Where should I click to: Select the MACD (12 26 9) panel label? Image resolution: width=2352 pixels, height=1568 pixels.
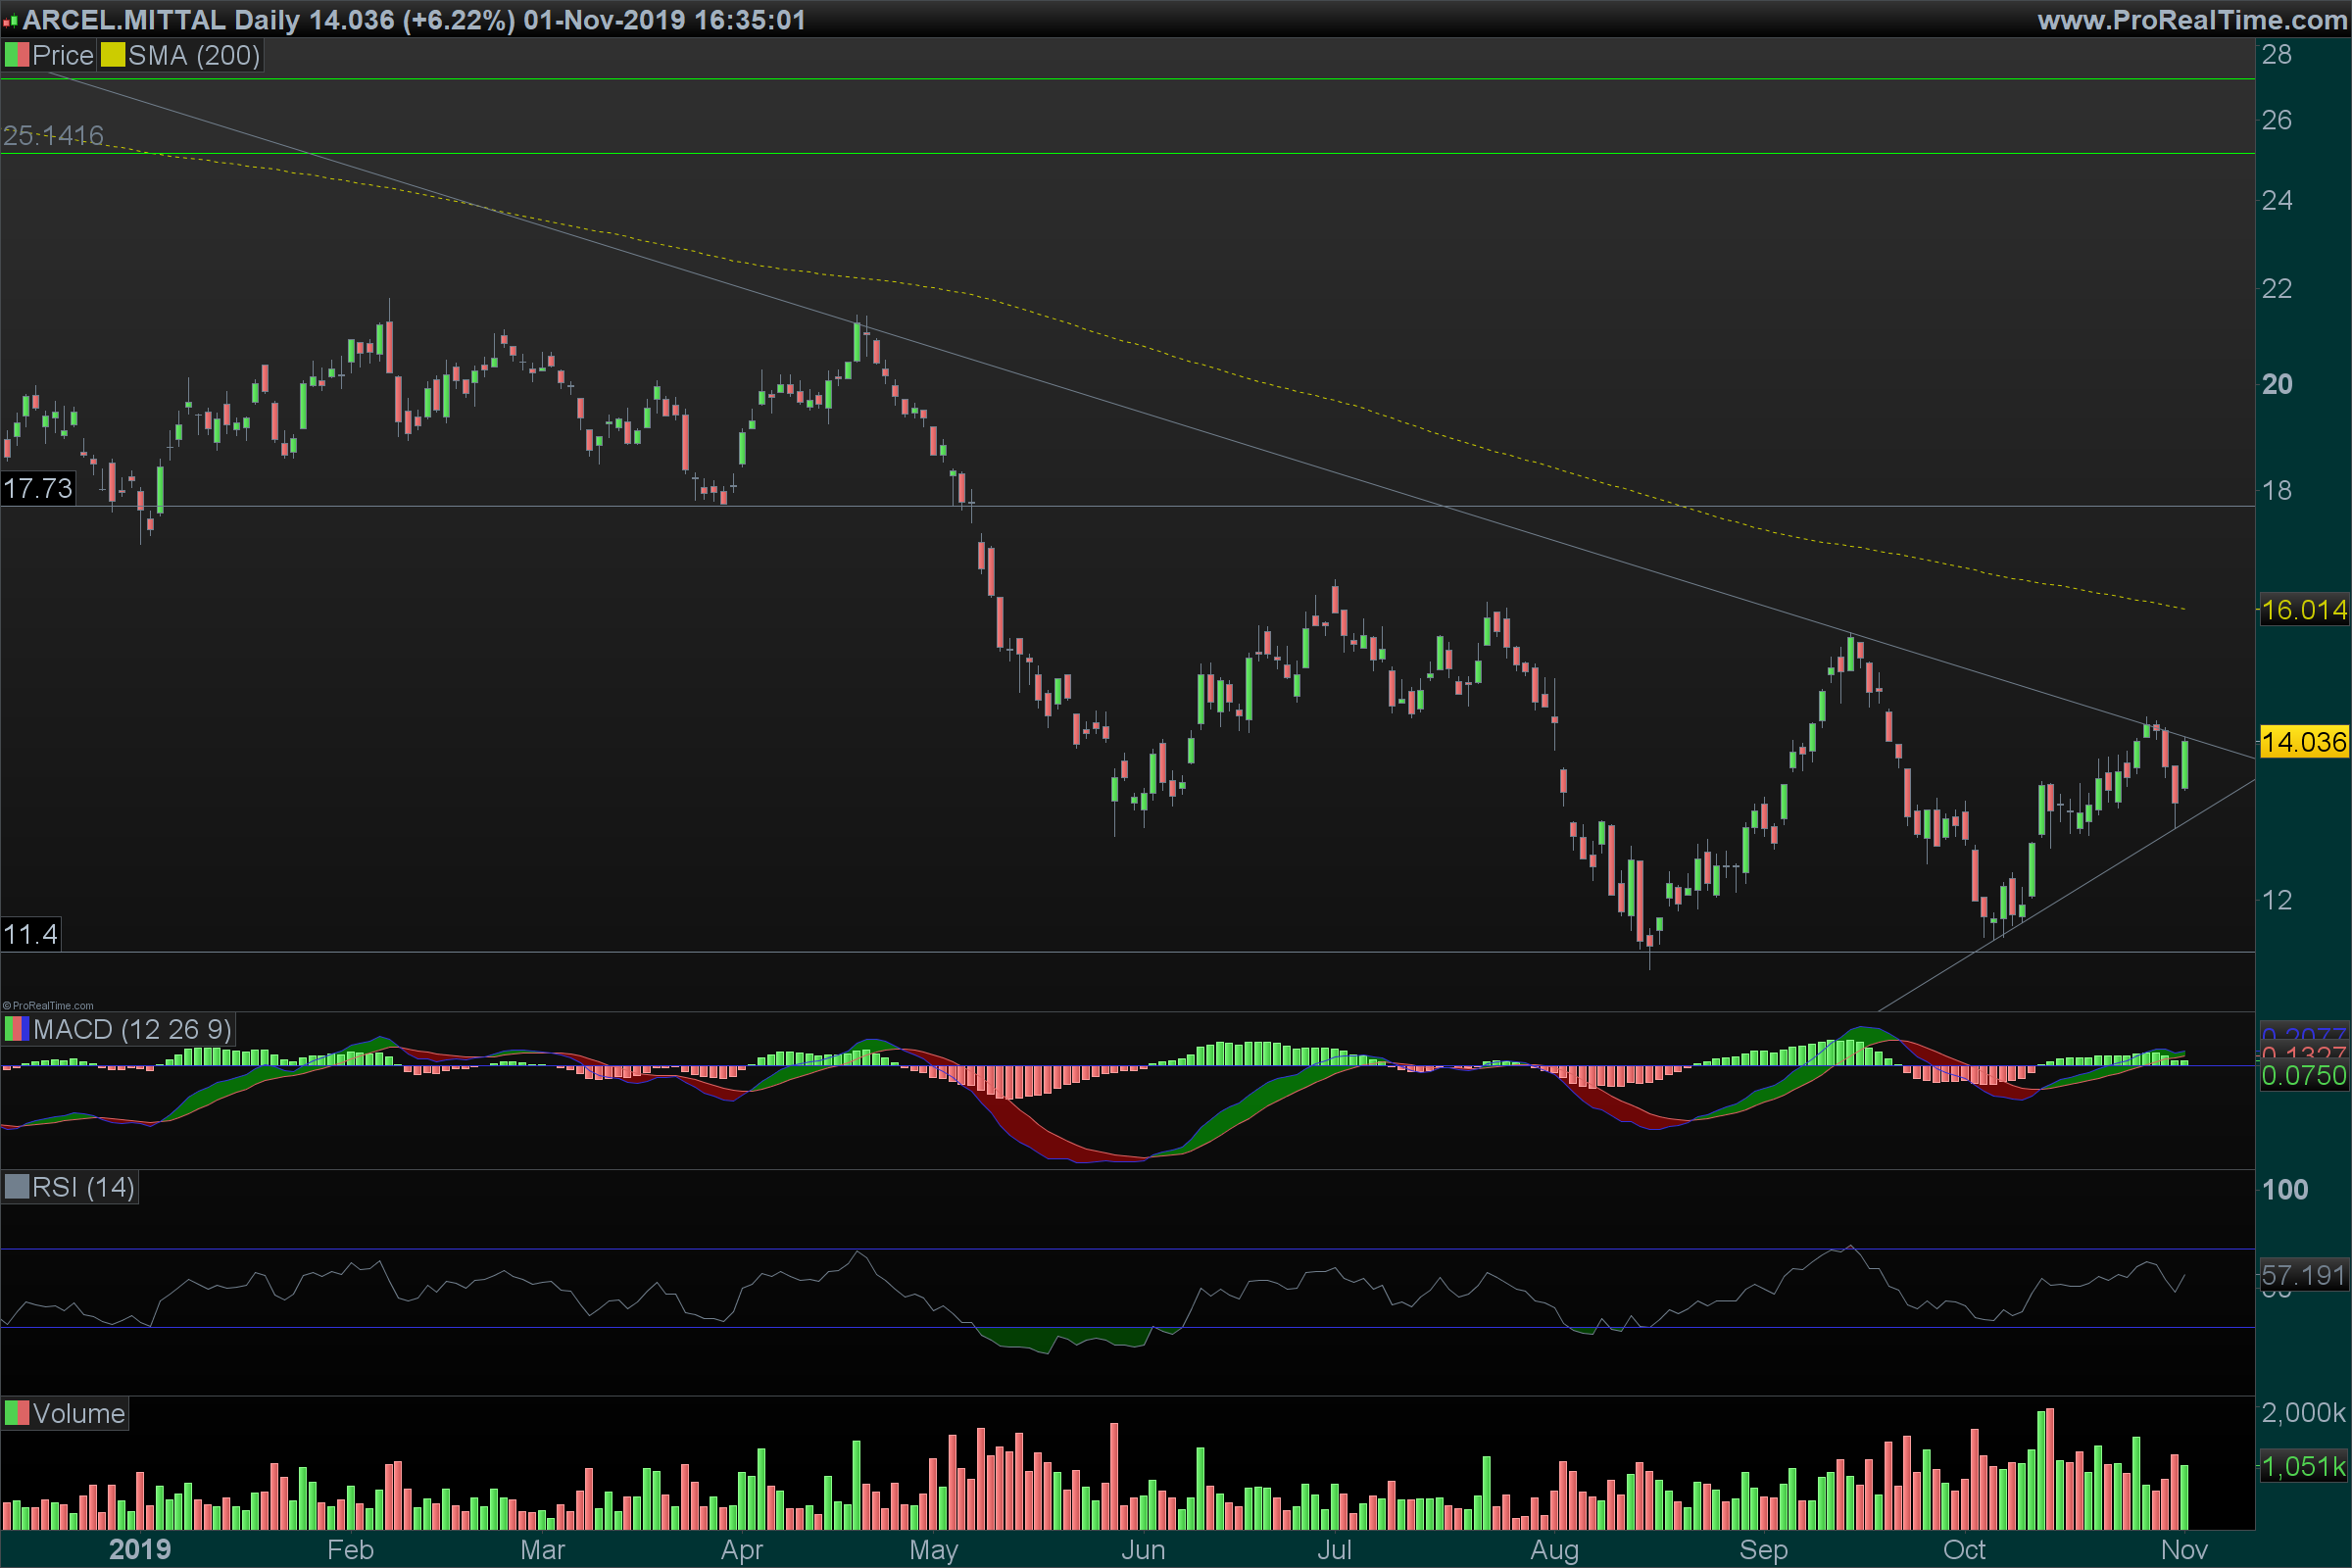[x=131, y=1029]
